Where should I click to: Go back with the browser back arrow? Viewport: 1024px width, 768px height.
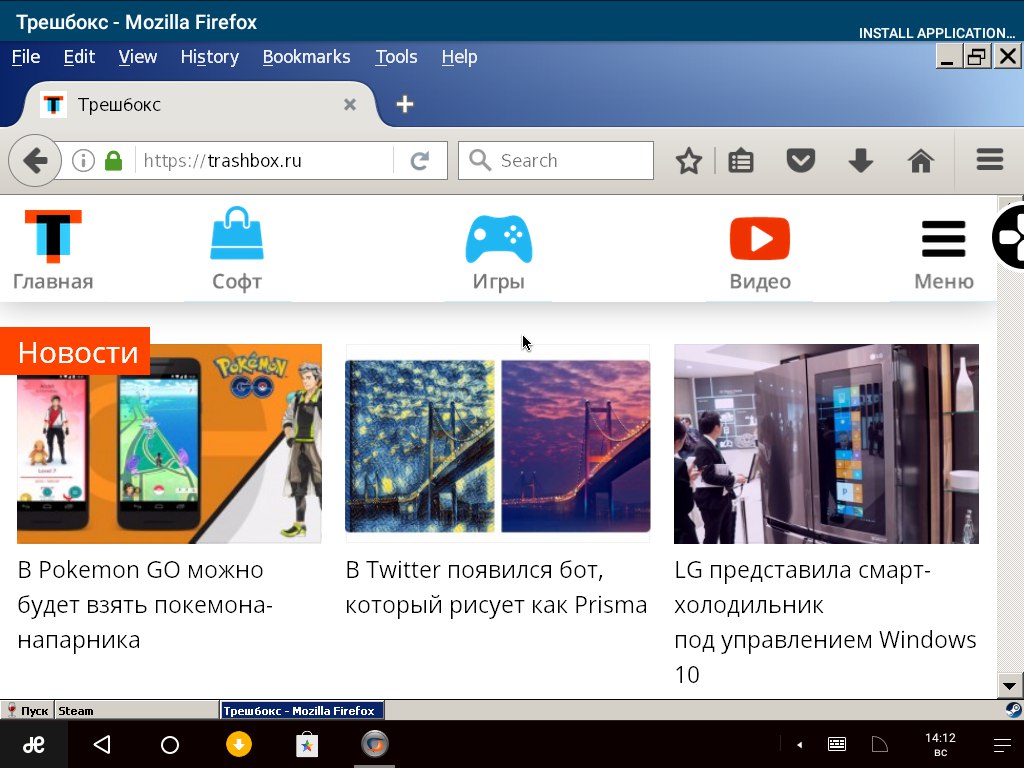pos(35,160)
